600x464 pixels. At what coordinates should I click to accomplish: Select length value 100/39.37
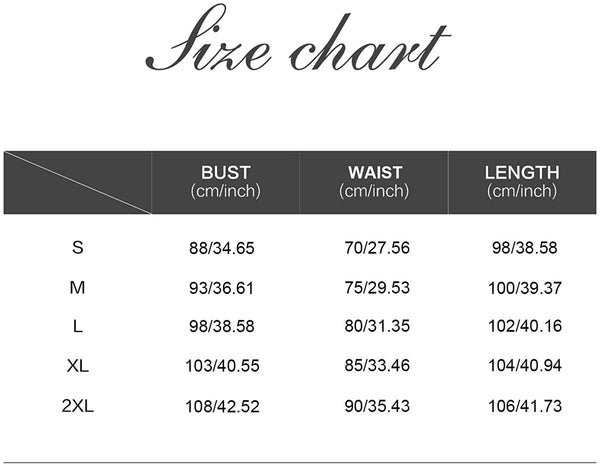point(527,288)
